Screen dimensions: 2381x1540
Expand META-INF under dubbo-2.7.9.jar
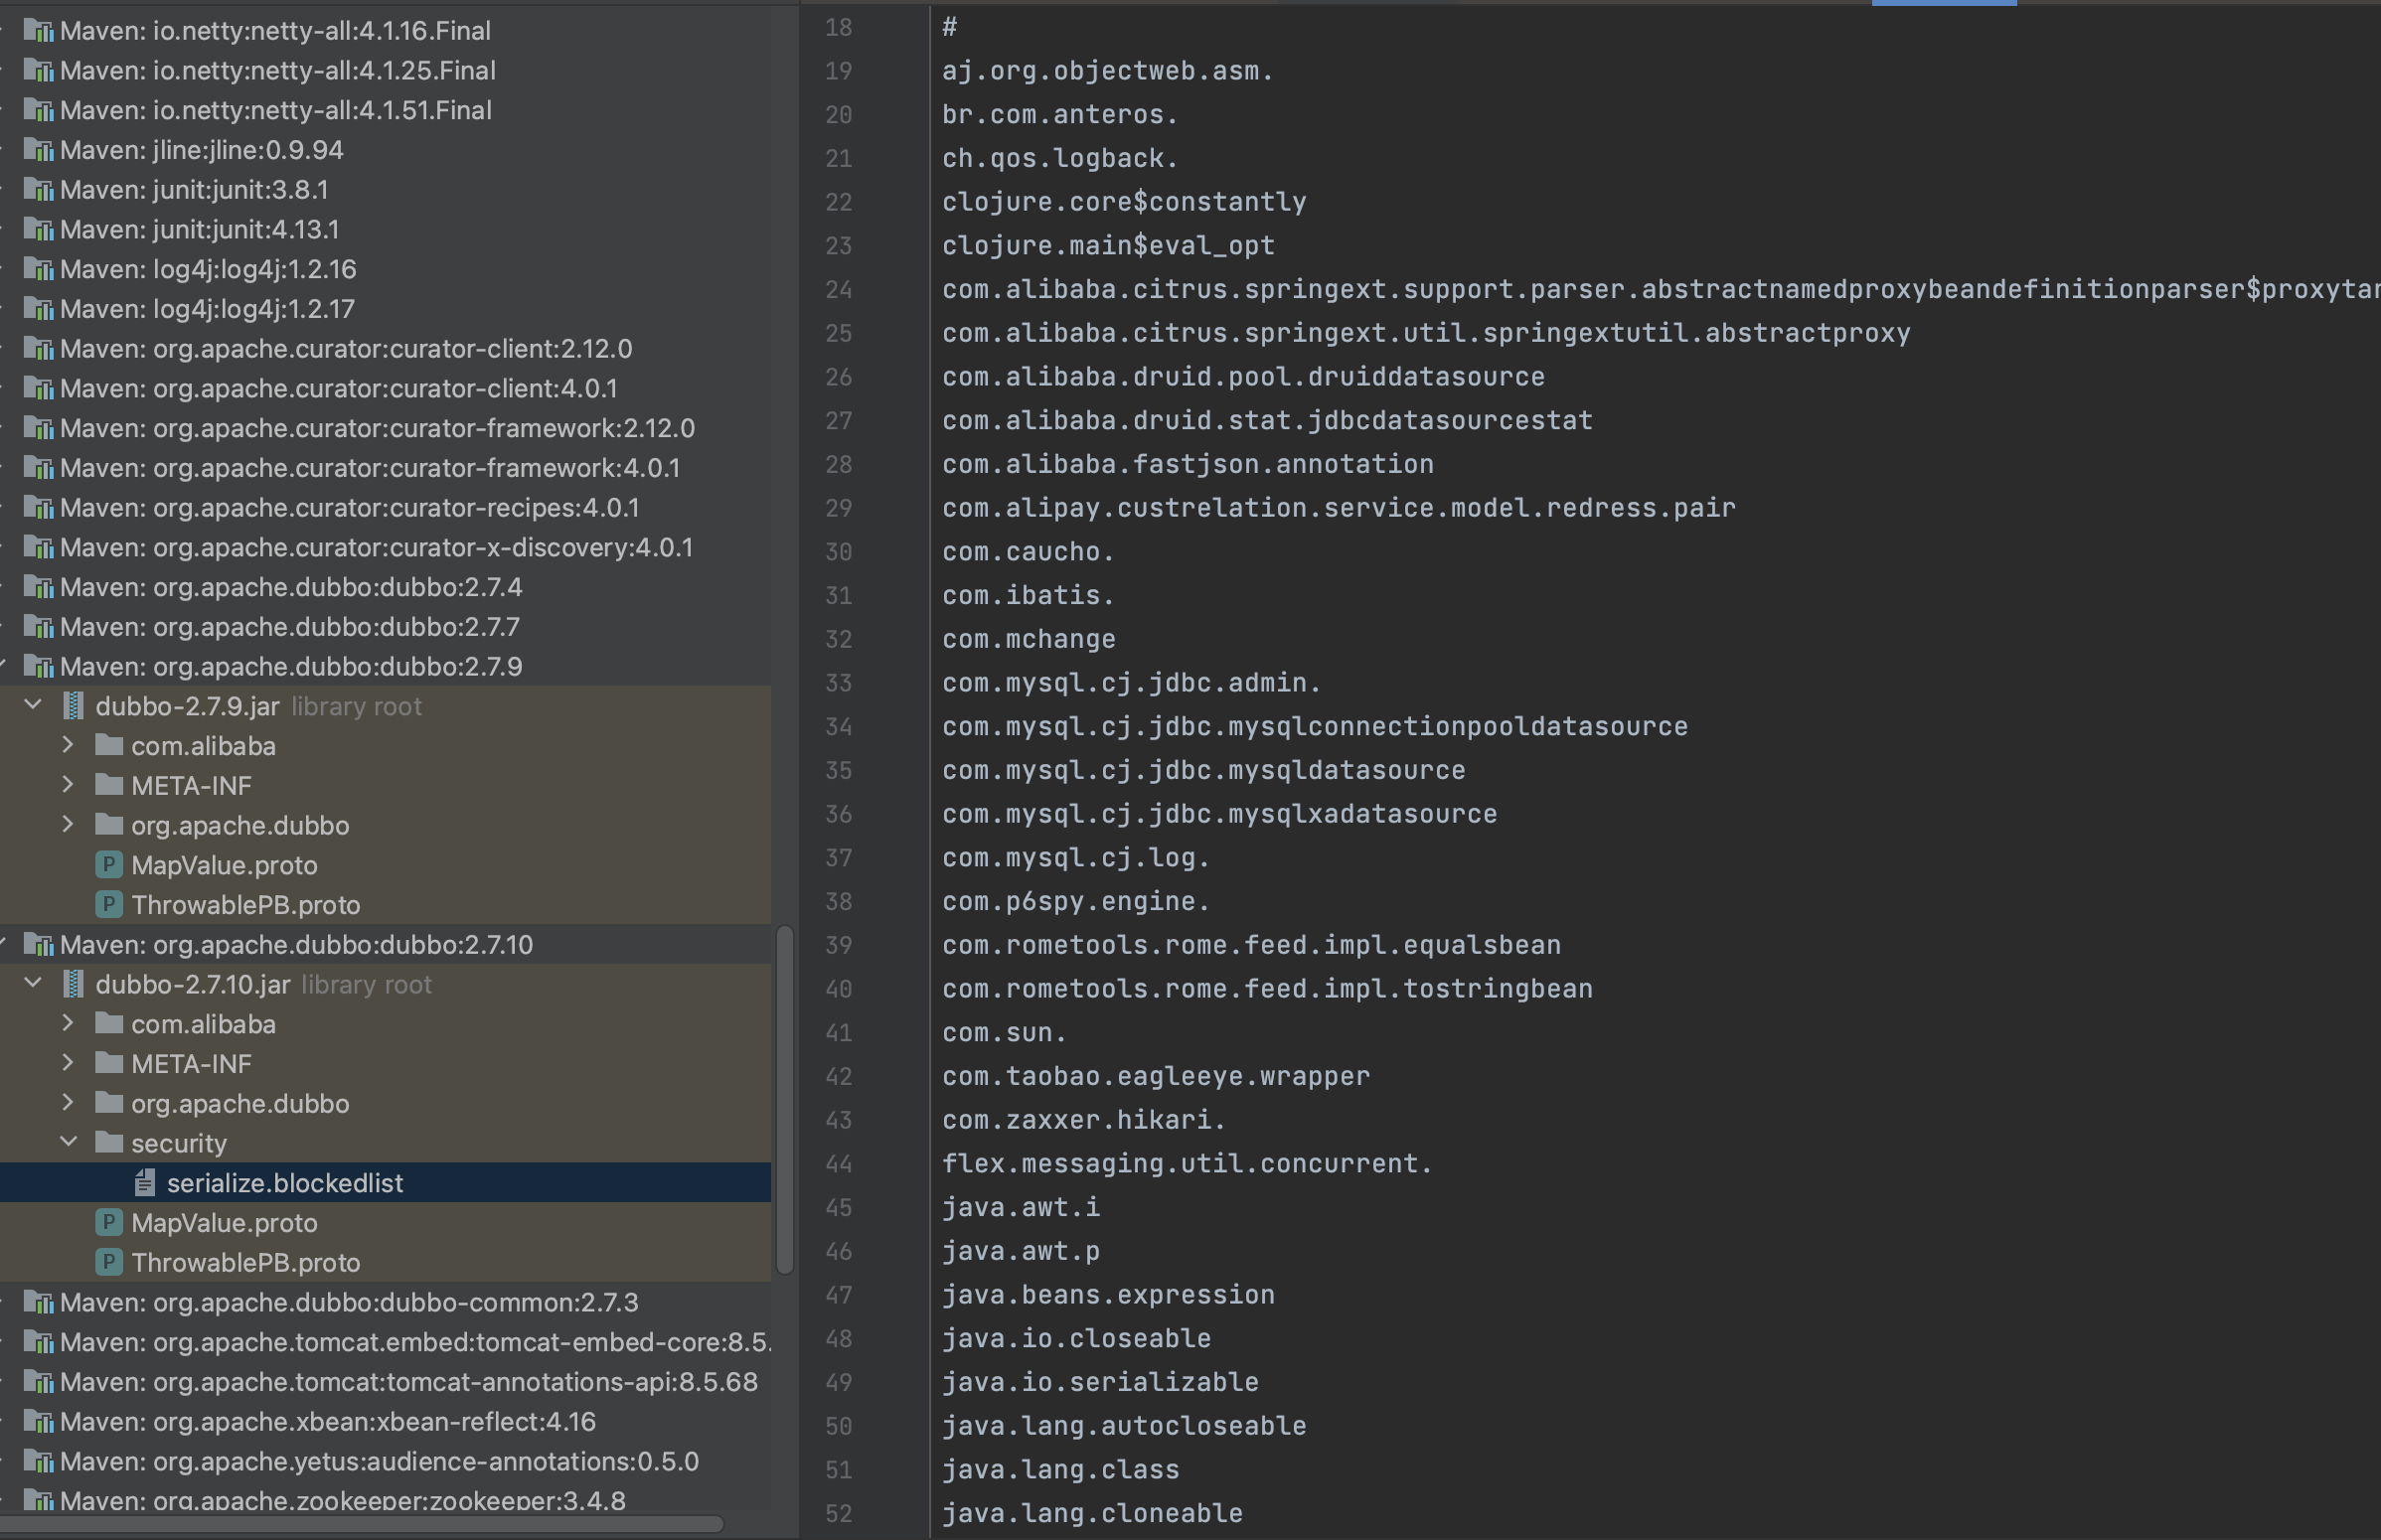coord(68,786)
